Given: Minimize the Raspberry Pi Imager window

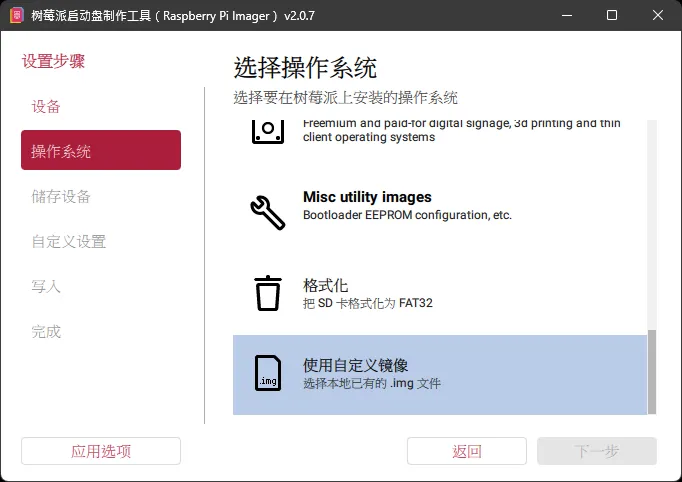Looking at the screenshot, I should coord(567,15).
